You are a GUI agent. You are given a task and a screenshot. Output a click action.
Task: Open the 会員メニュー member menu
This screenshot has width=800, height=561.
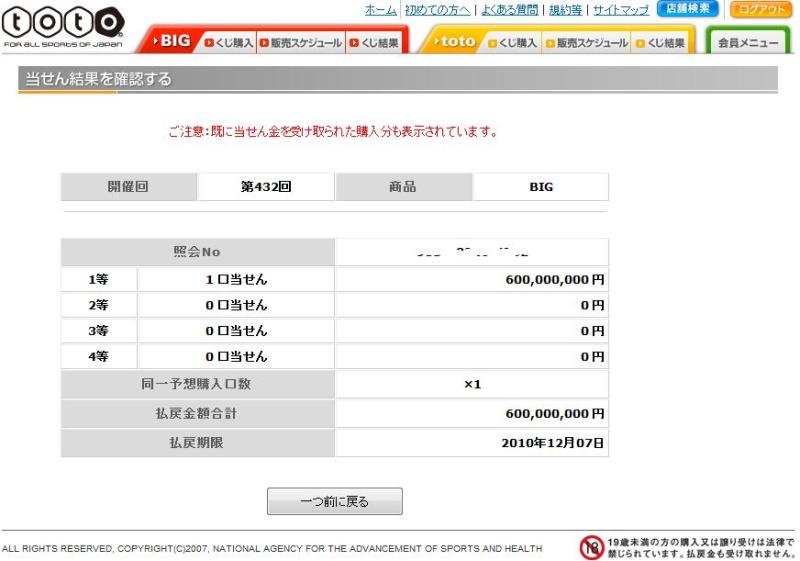click(748, 43)
